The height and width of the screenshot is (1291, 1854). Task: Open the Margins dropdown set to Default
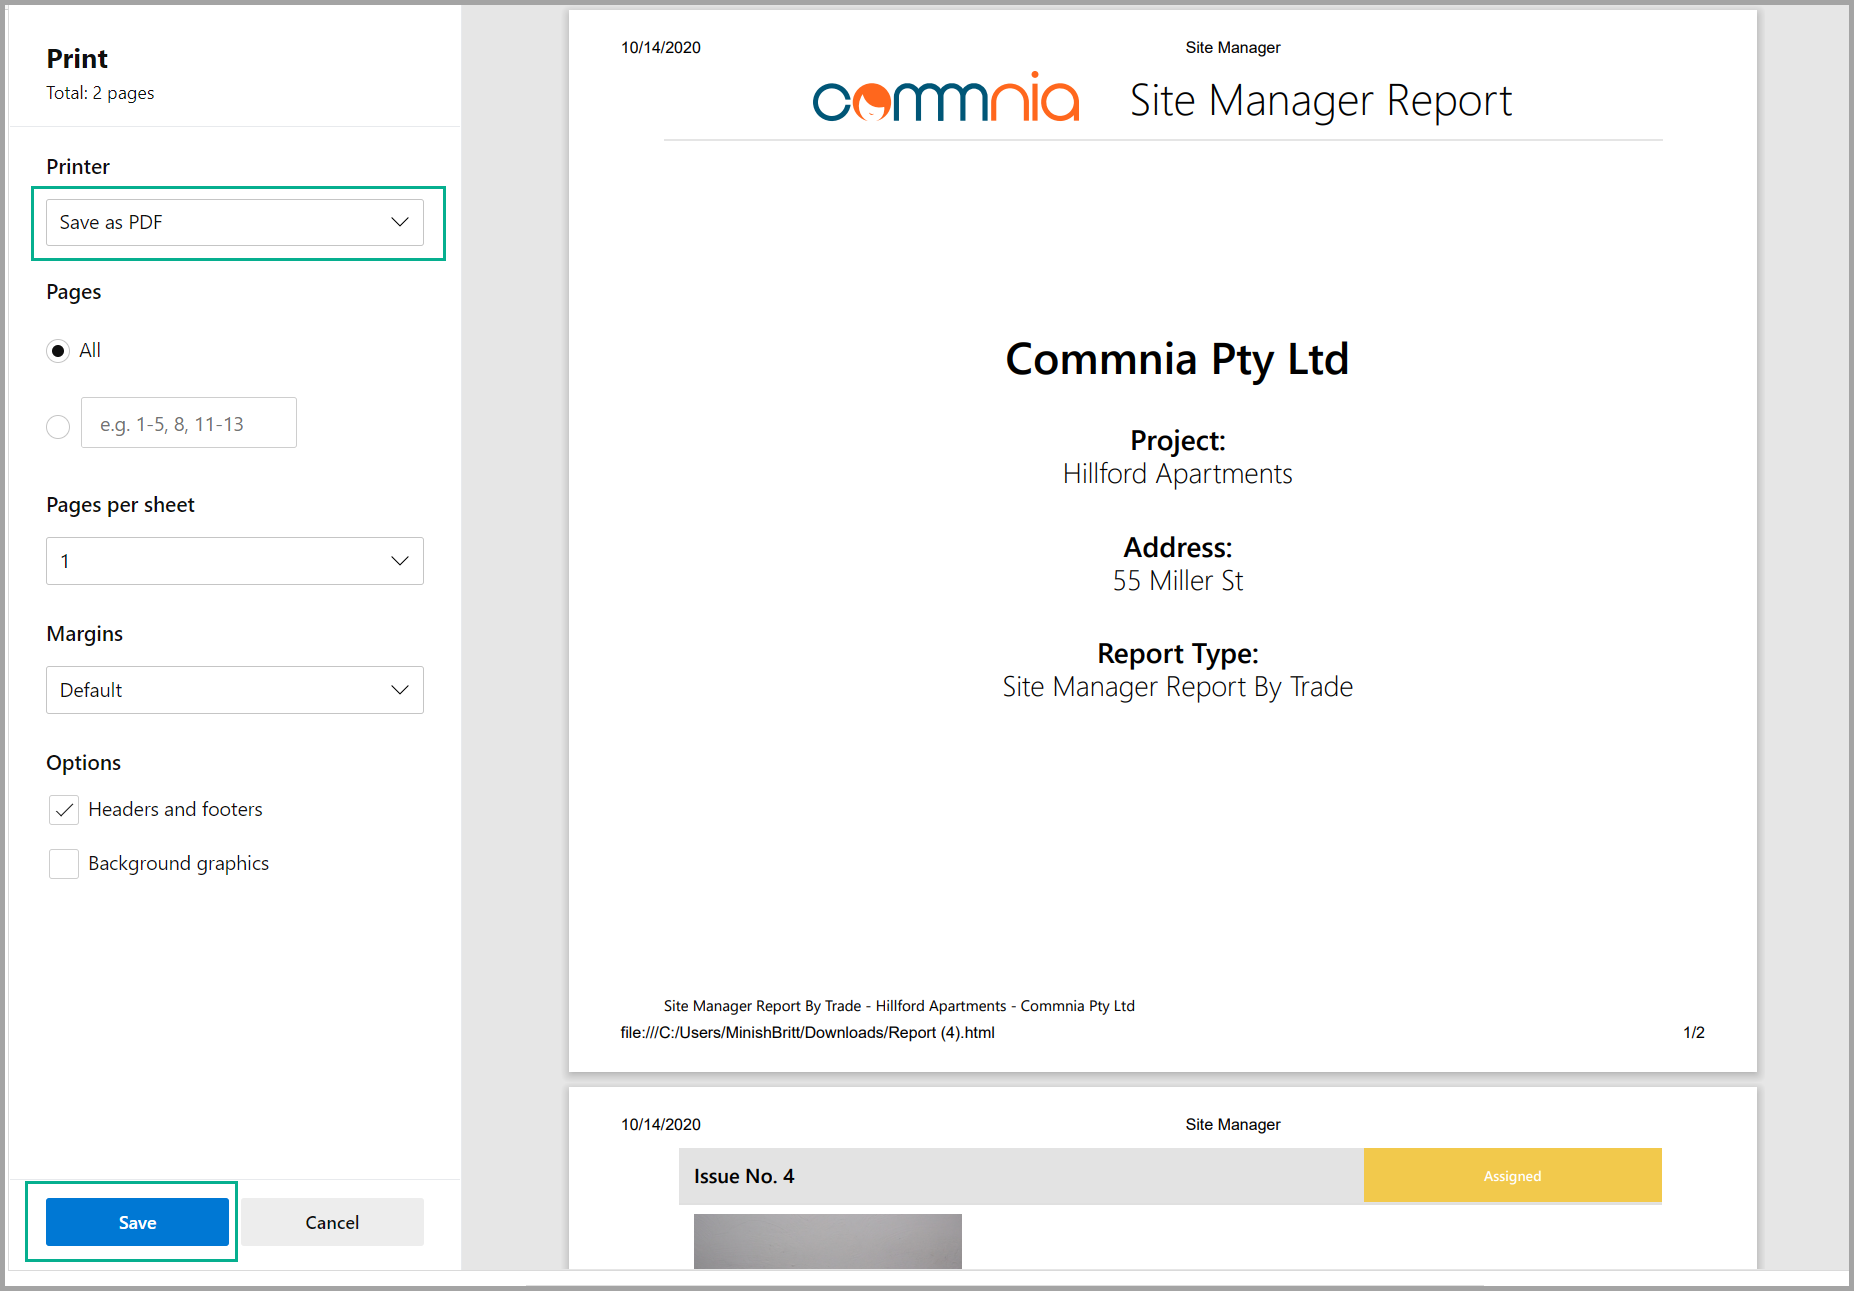(x=235, y=690)
